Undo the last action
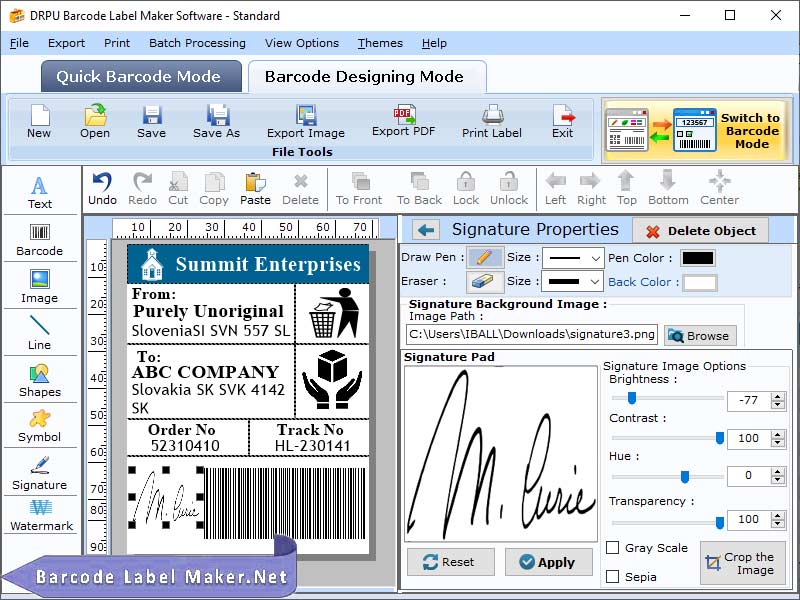Image resolution: width=800 pixels, height=600 pixels. click(x=103, y=189)
